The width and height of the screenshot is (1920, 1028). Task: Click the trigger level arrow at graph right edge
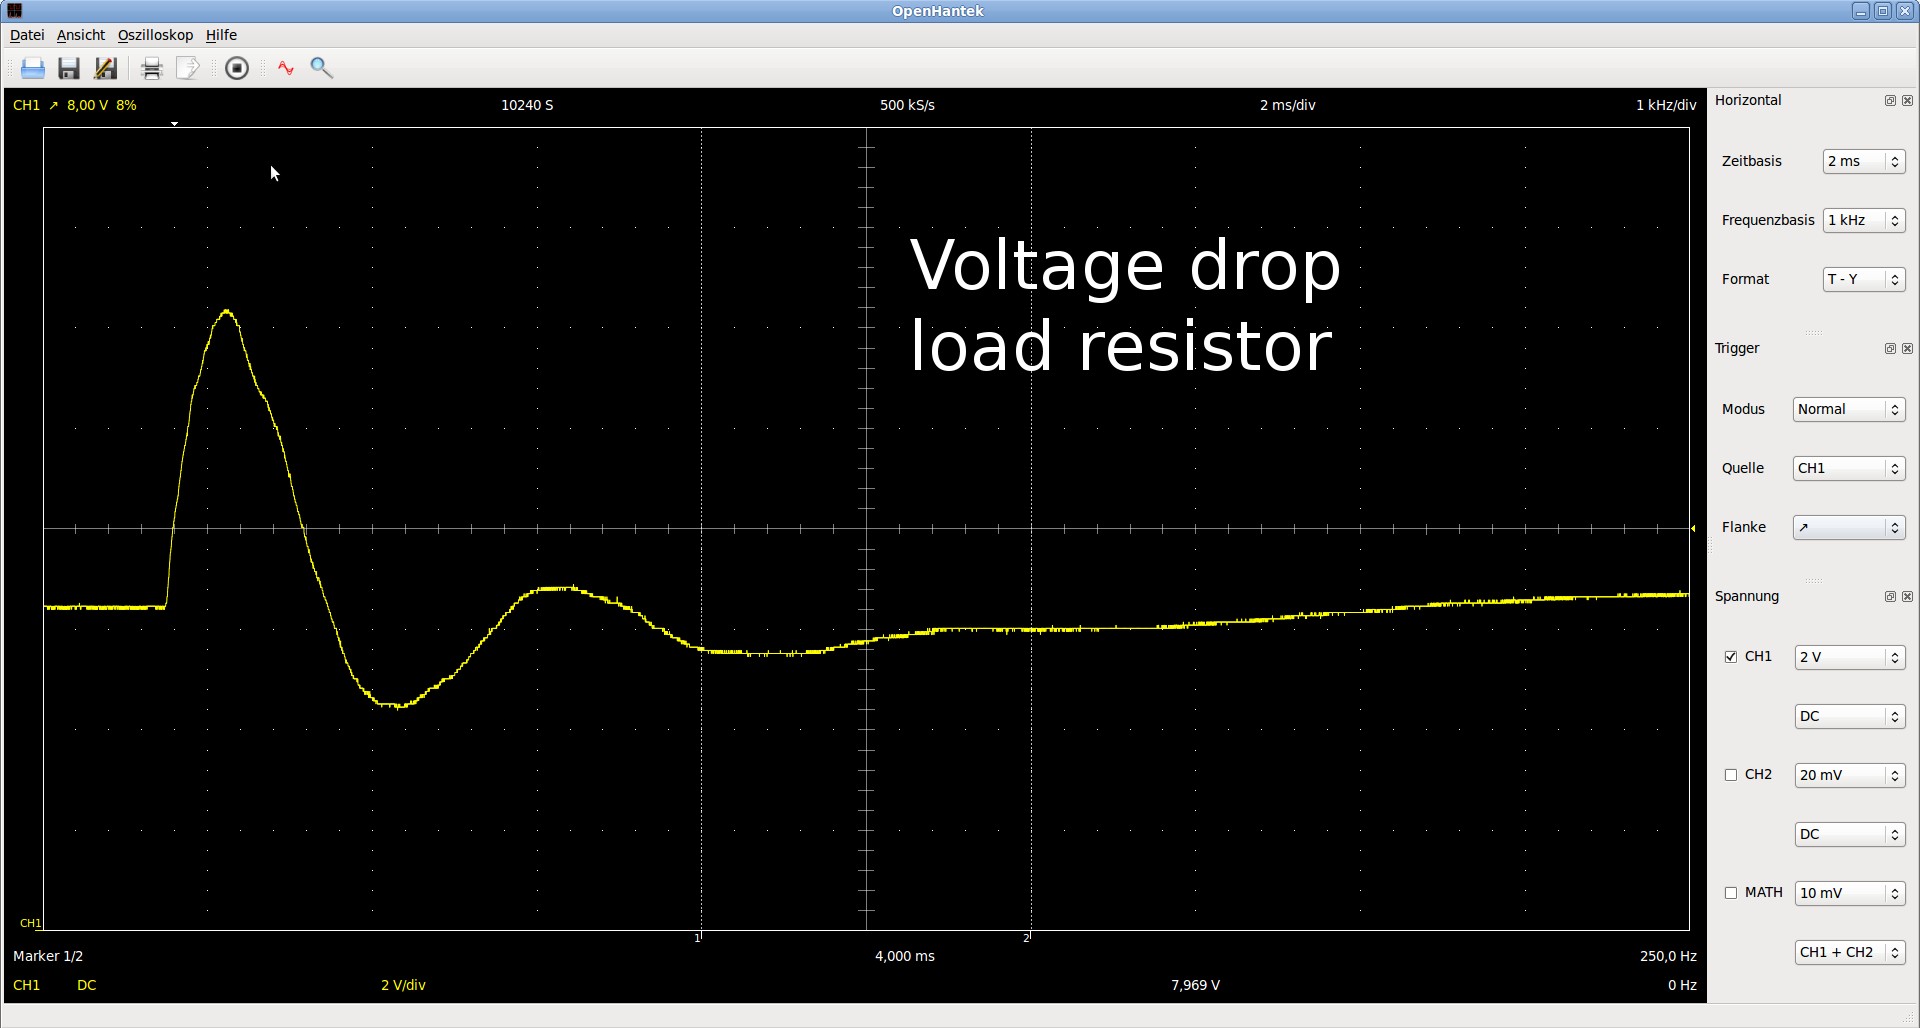pyautogui.click(x=1693, y=528)
